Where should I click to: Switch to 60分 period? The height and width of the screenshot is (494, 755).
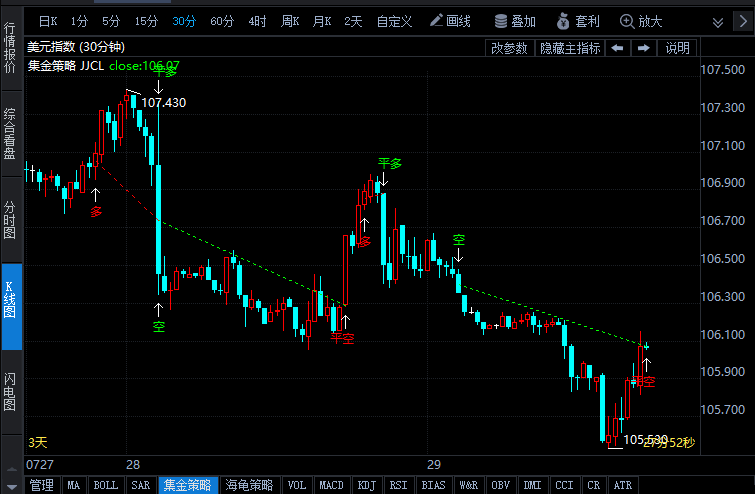pyautogui.click(x=222, y=21)
